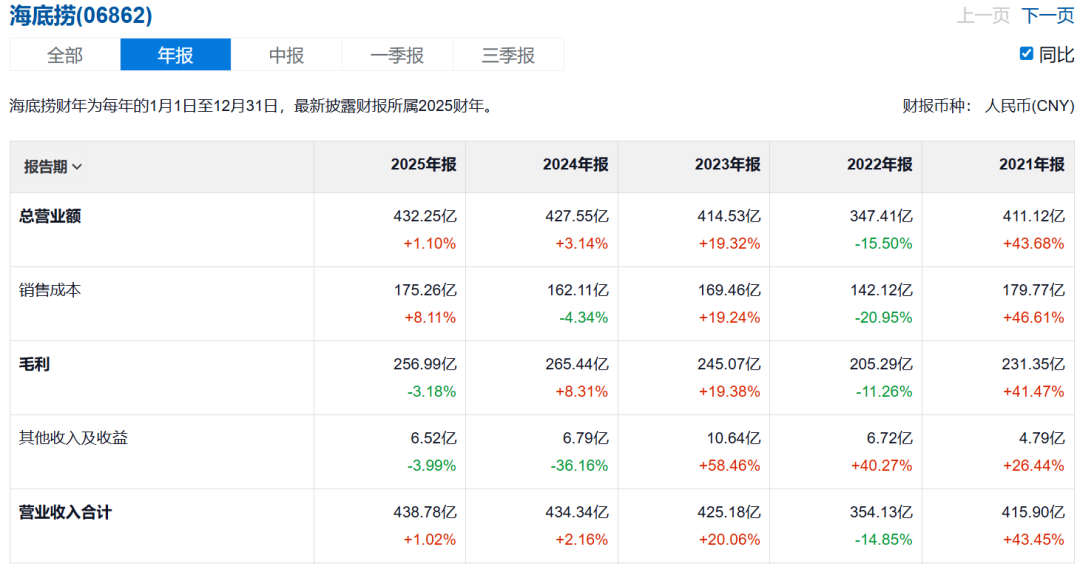This screenshot has width=1080, height=564.
Task: Click the 海底捞(06862) stock title
Action: (x=81, y=16)
